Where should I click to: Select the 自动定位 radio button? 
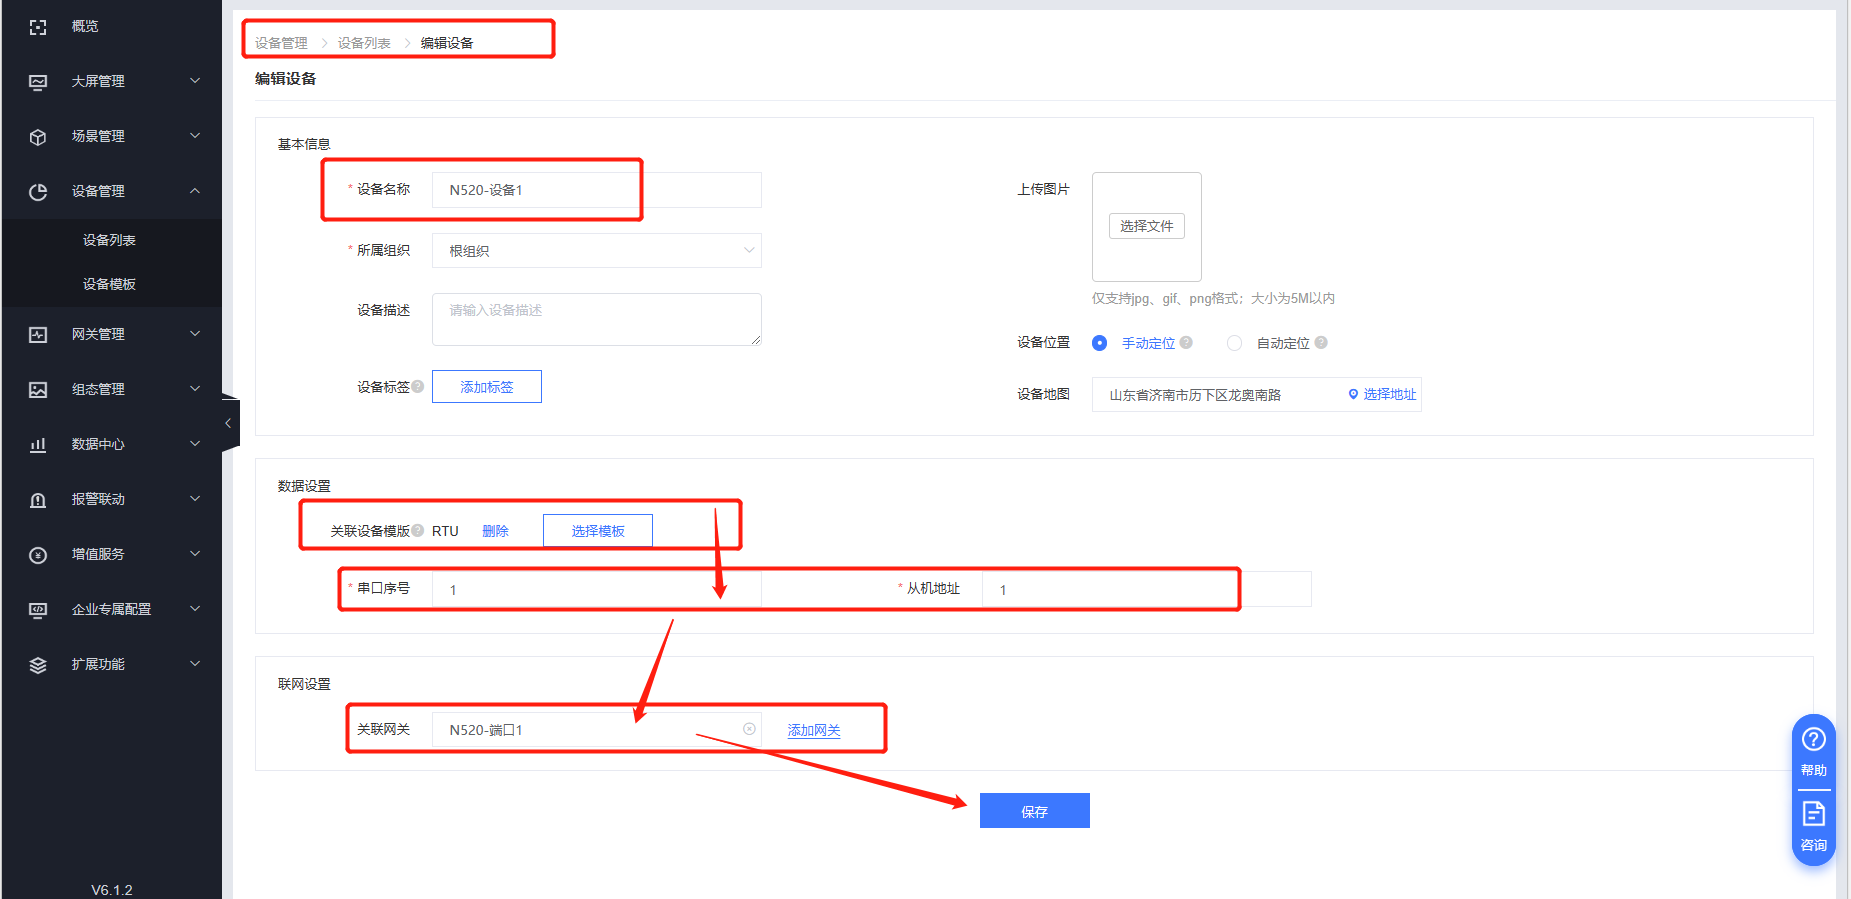pyautogui.click(x=1235, y=343)
